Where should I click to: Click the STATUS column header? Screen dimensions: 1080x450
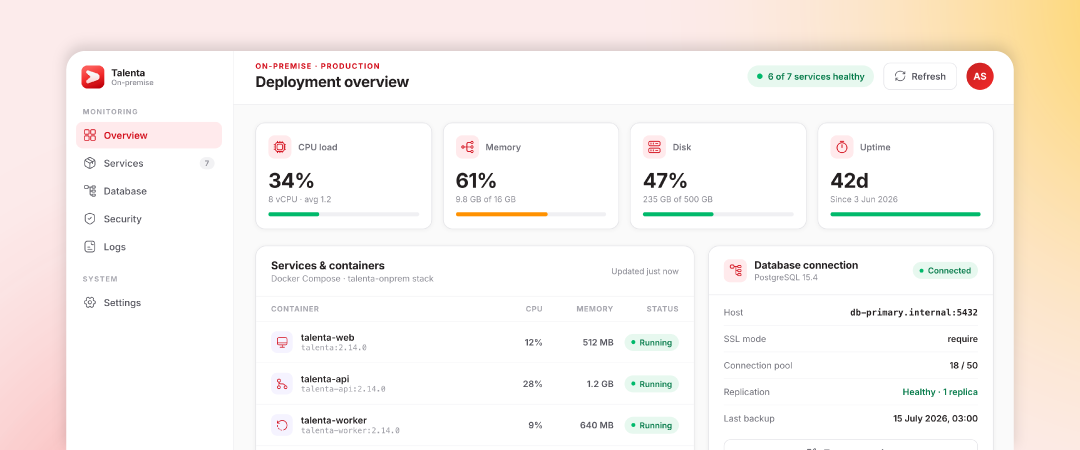coord(662,309)
